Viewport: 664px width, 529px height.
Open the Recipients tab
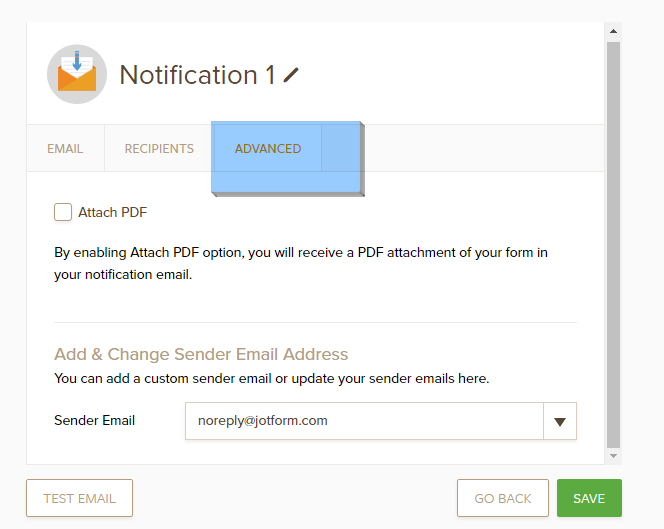coord(159,149)
